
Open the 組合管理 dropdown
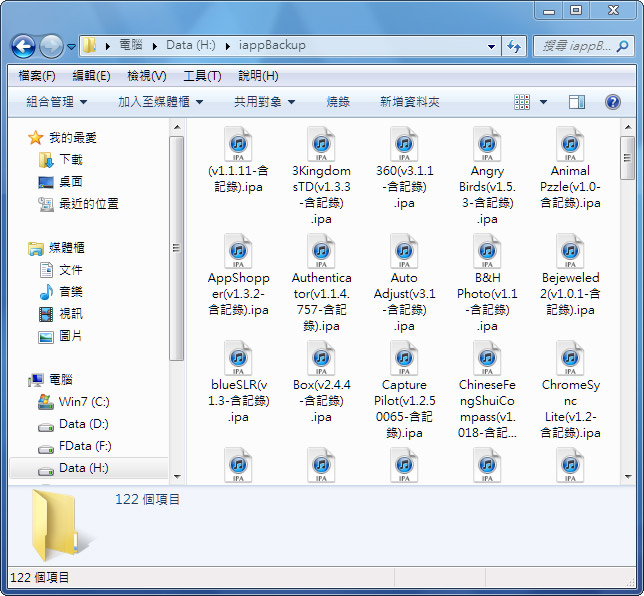coord(56,101)
